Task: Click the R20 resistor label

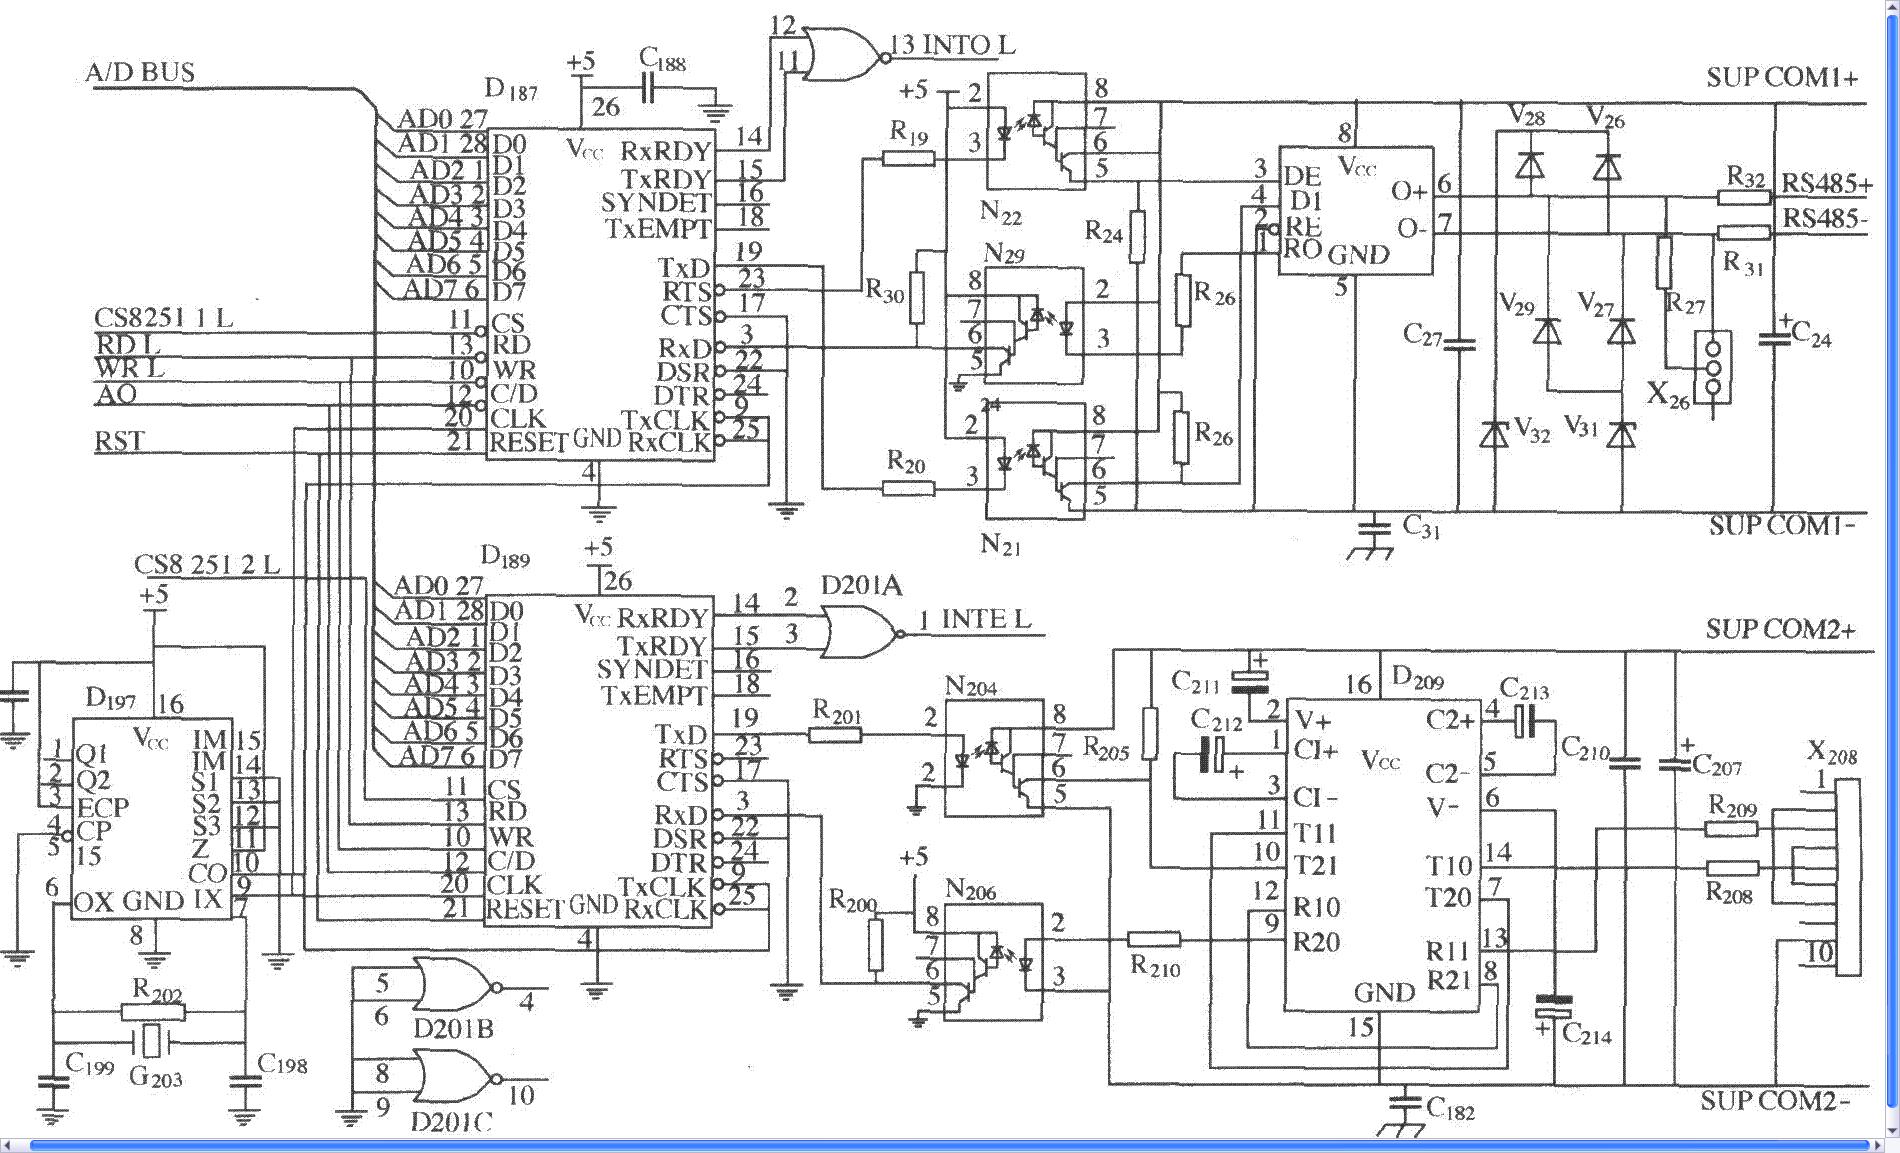Action: 906,461
